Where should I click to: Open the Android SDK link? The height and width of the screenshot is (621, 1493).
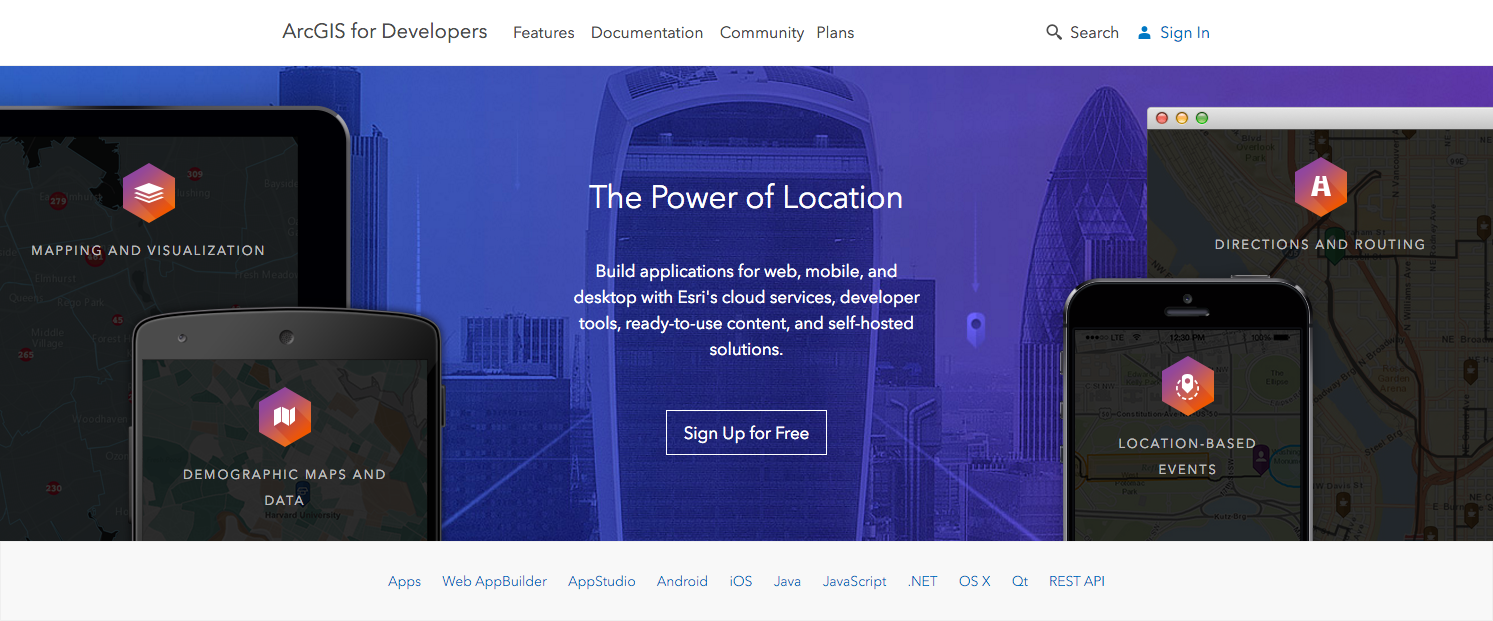click(x=682, y=581)
